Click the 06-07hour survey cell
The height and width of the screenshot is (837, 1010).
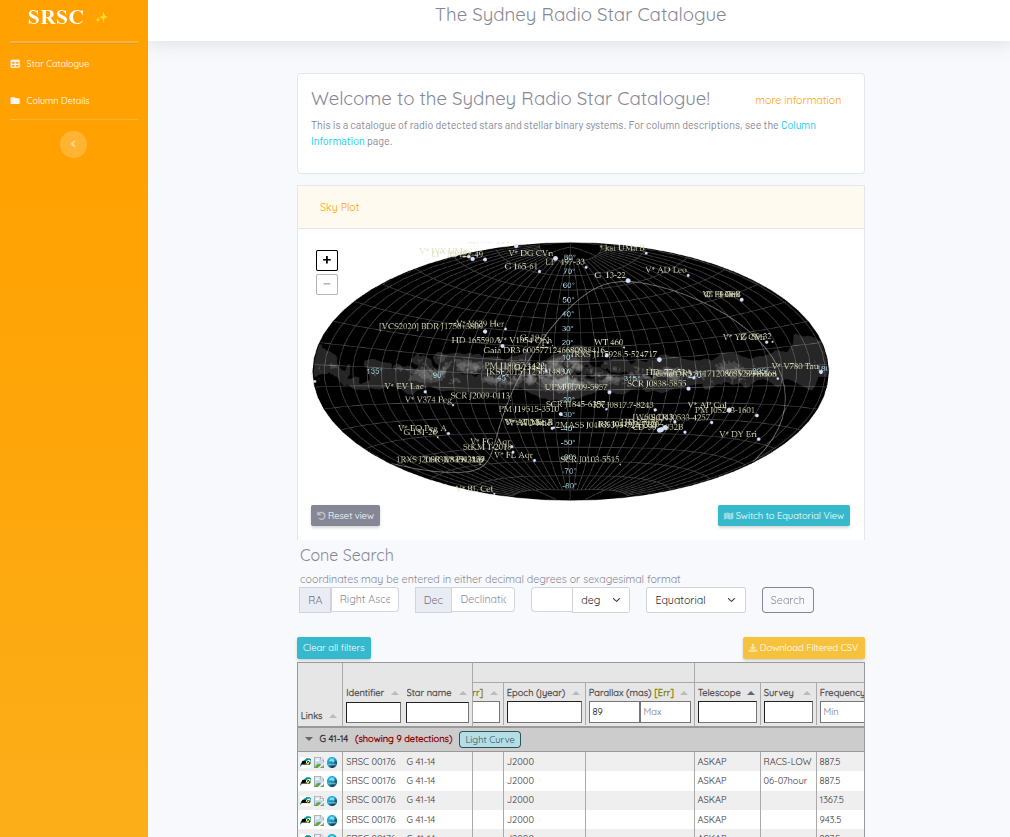coord(788,780)
